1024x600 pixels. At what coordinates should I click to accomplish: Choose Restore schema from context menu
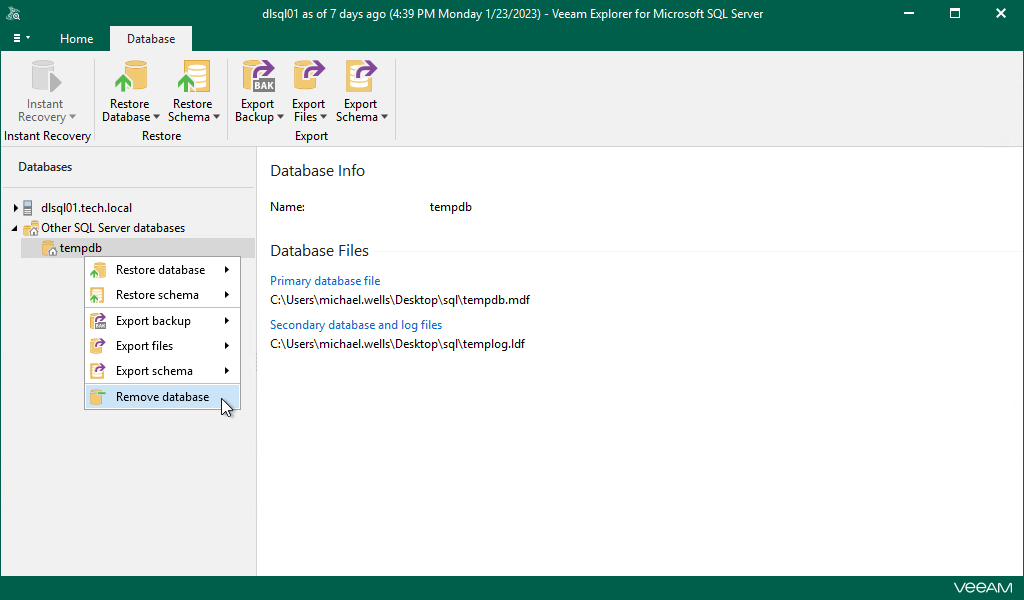163,295
